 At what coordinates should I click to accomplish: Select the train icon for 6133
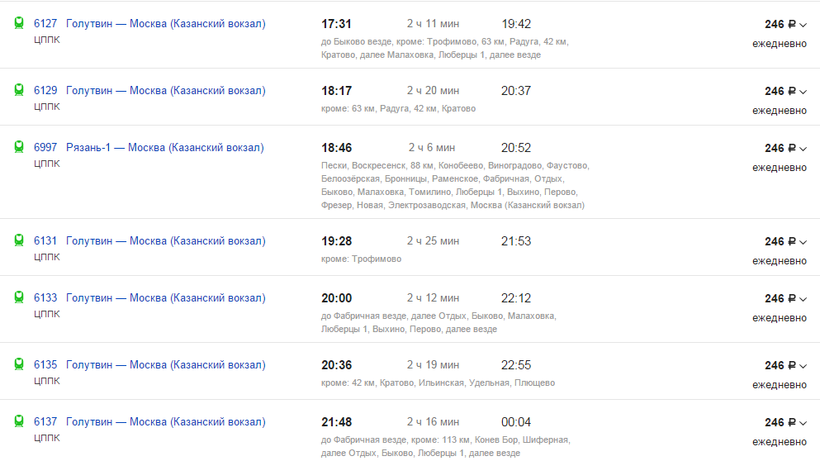click(19, 298)
